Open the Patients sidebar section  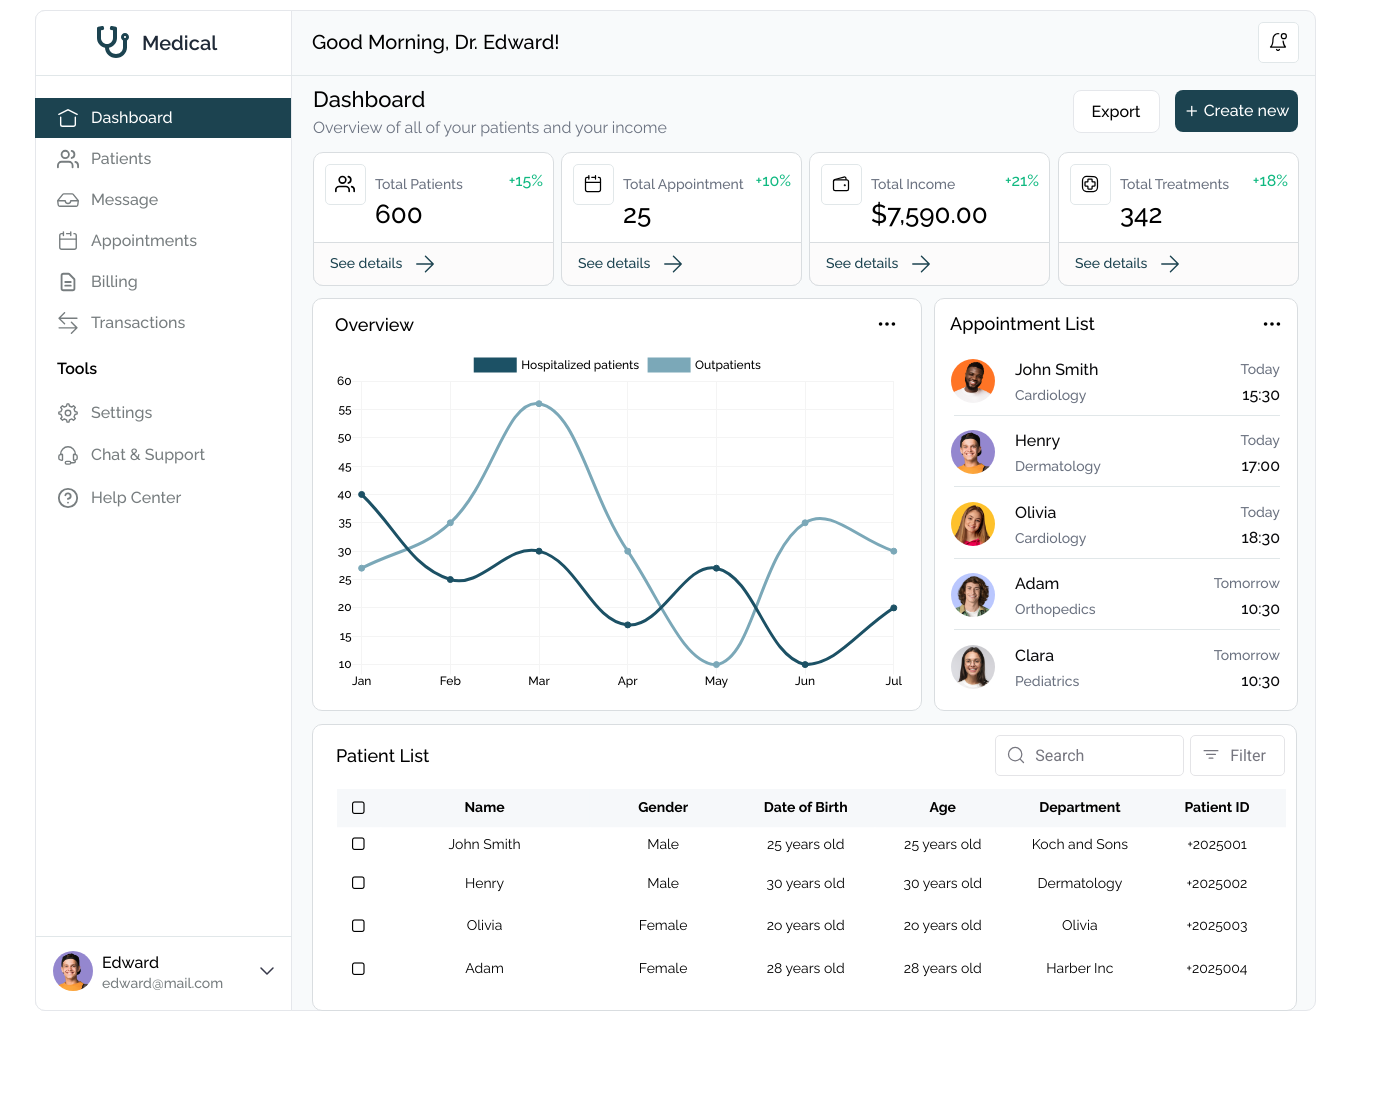120,158
